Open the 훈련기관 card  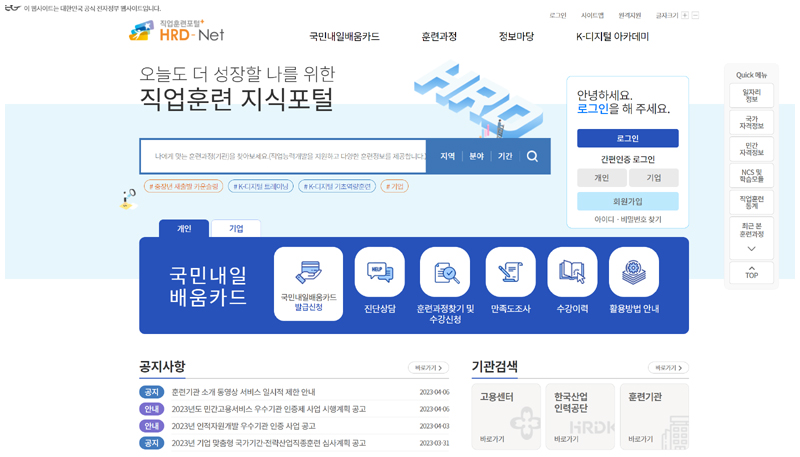[x=654, y=417]
